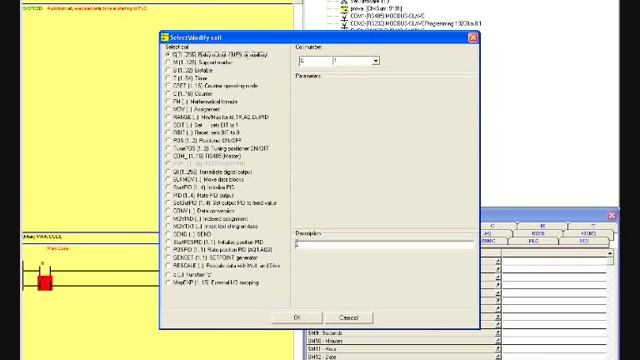This screenshot has height=360, width=640.
Task: Click edit pencil for SM11 Hour row
Action: 498,349
